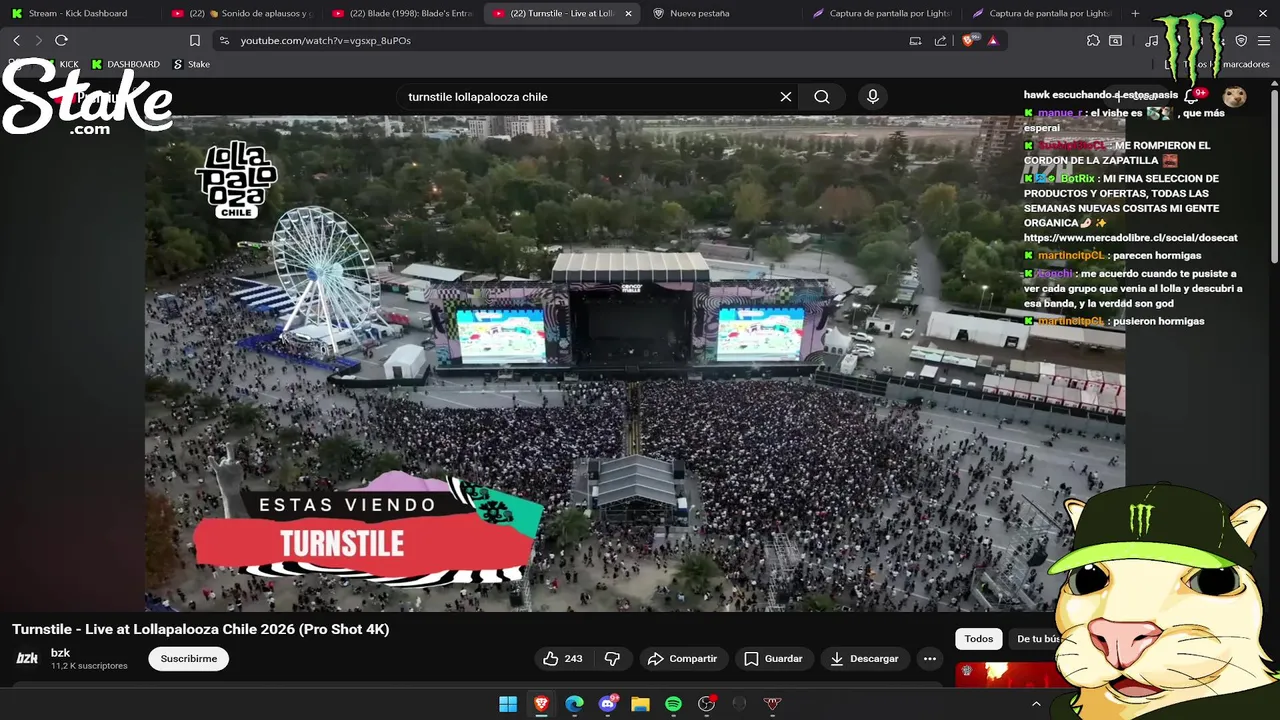Screen dimensions: 1280x720
Task: Open the Brave VPN shield icon
Action: tap(1241, 40)
